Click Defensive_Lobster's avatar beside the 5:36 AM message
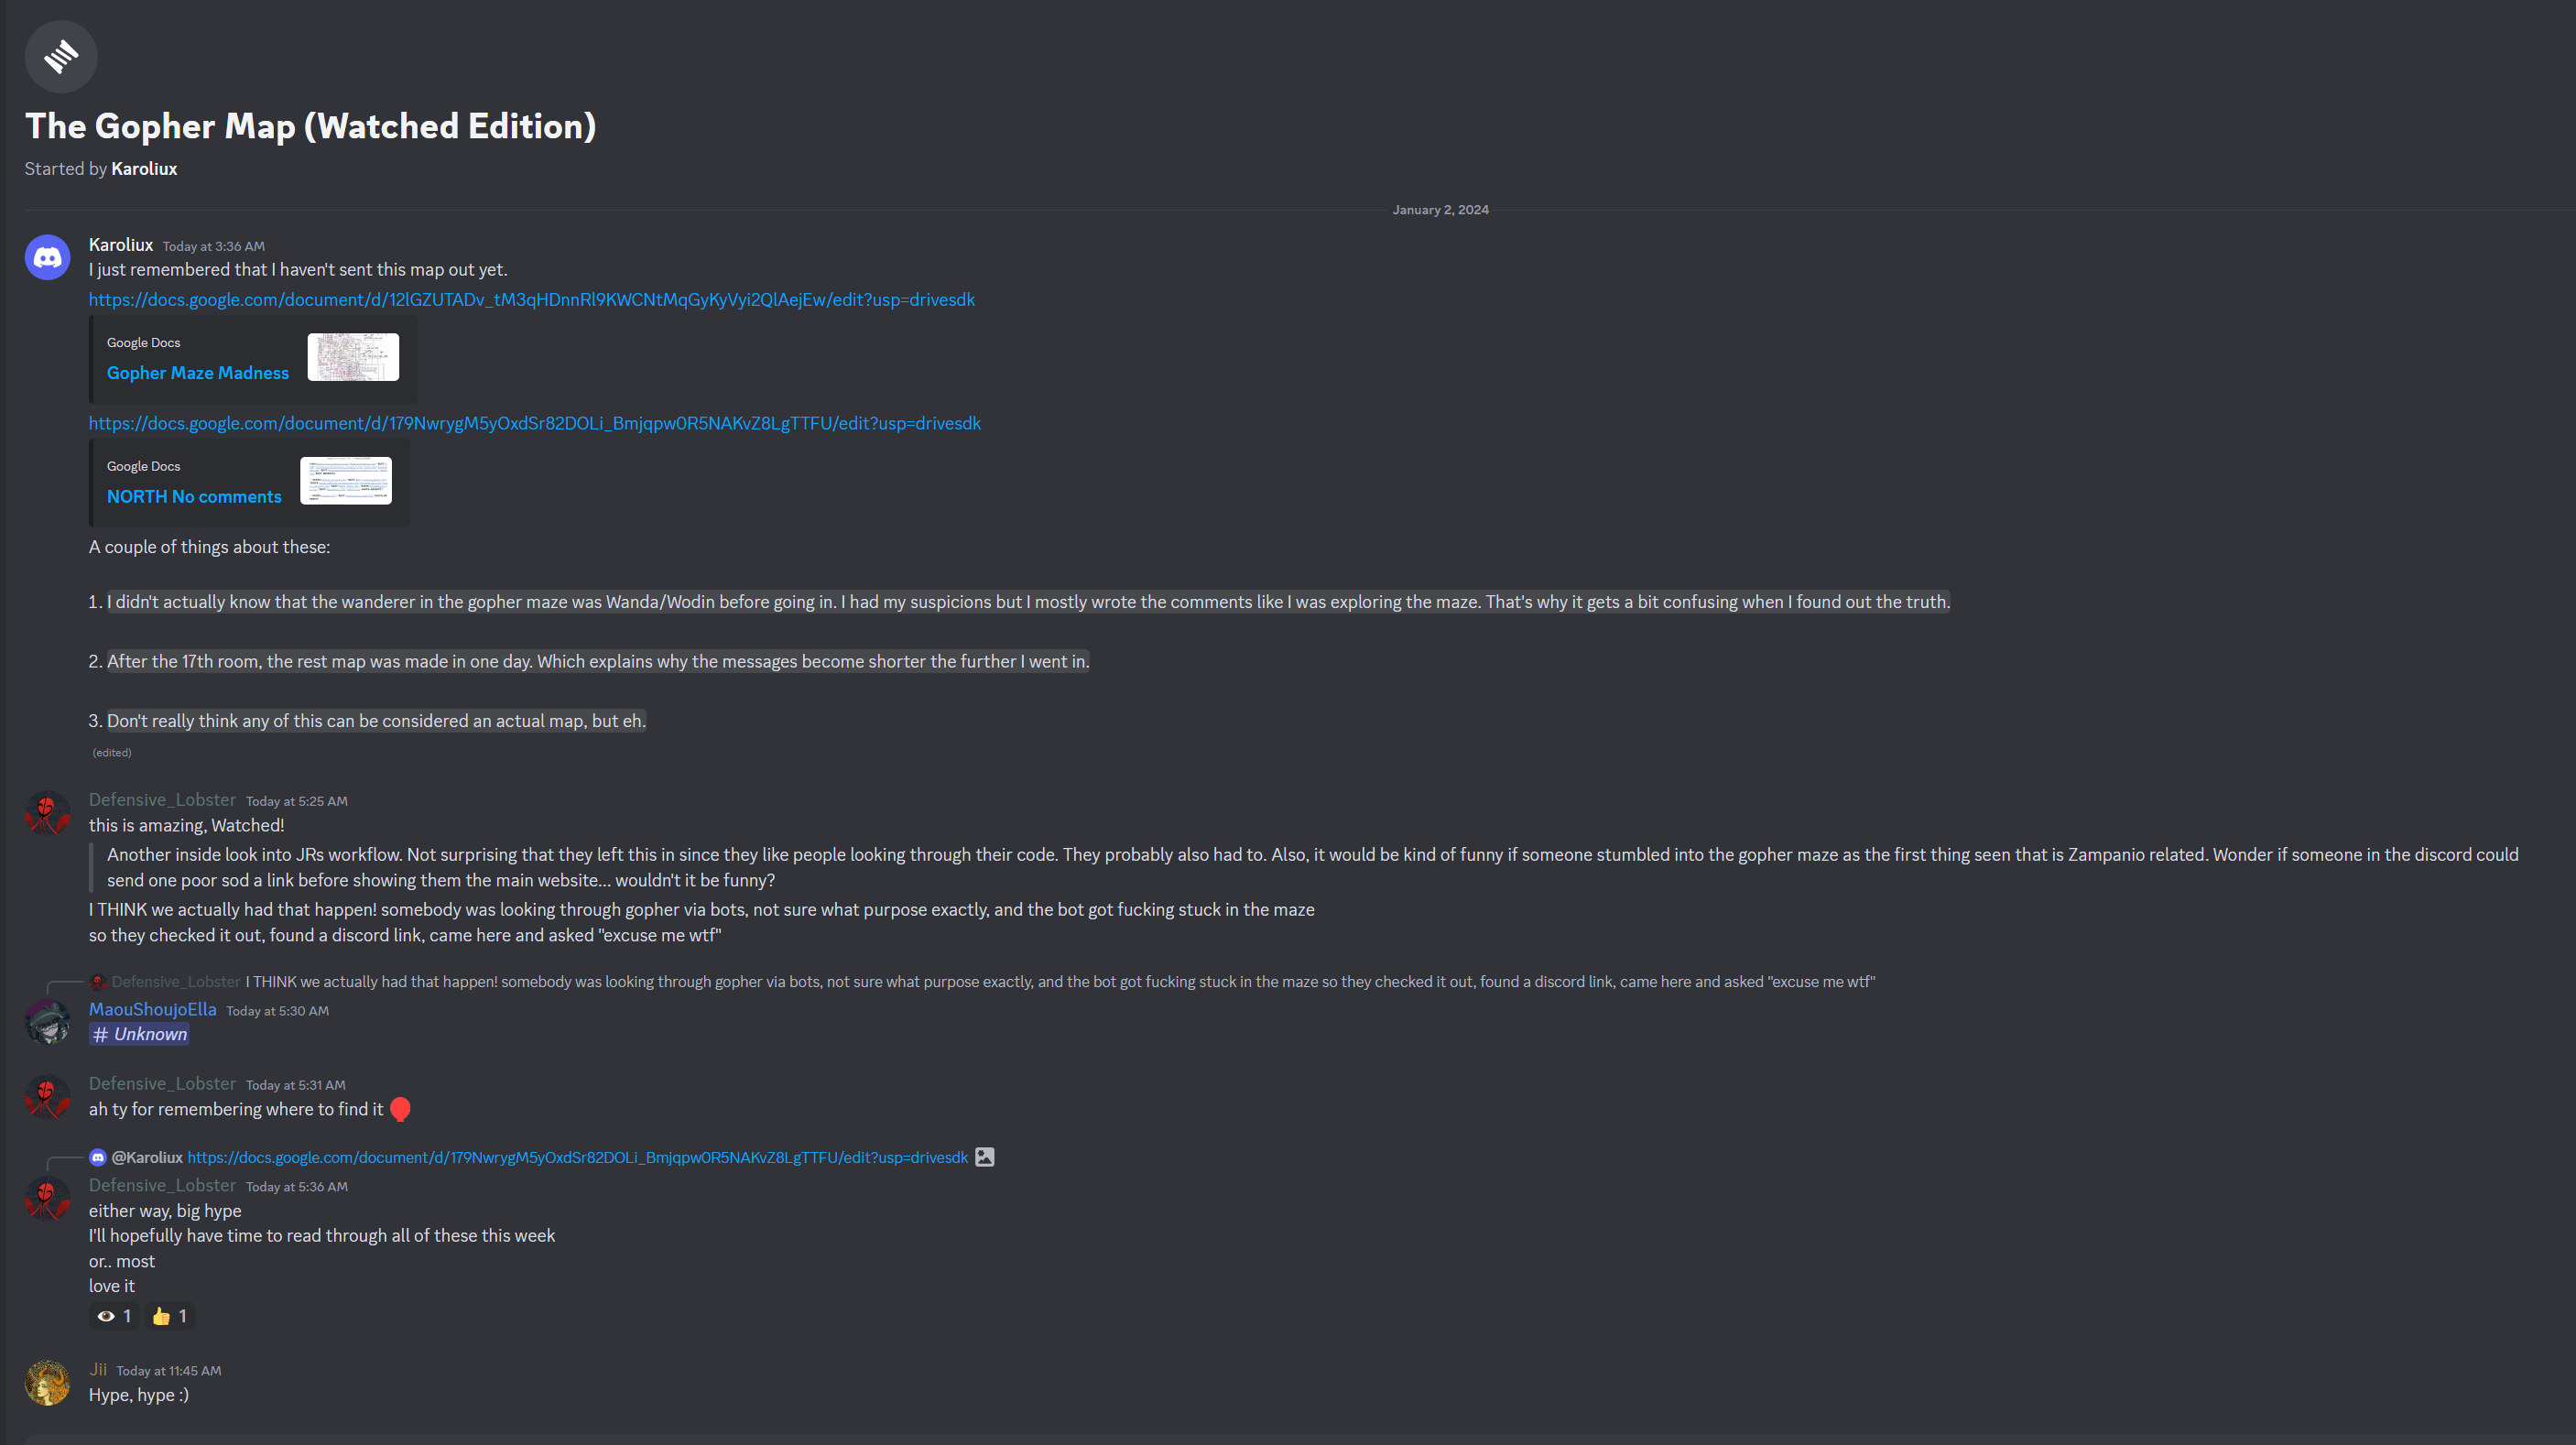This screenshot has width=2576, height=1445. (47, 1198)
